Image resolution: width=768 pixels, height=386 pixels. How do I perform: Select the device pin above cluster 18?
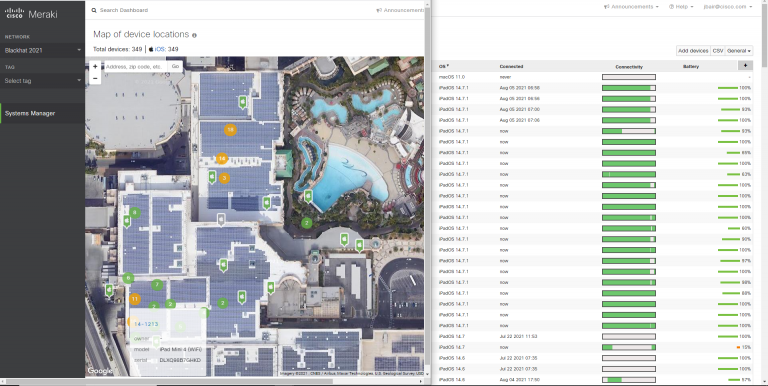pos(242,102)
